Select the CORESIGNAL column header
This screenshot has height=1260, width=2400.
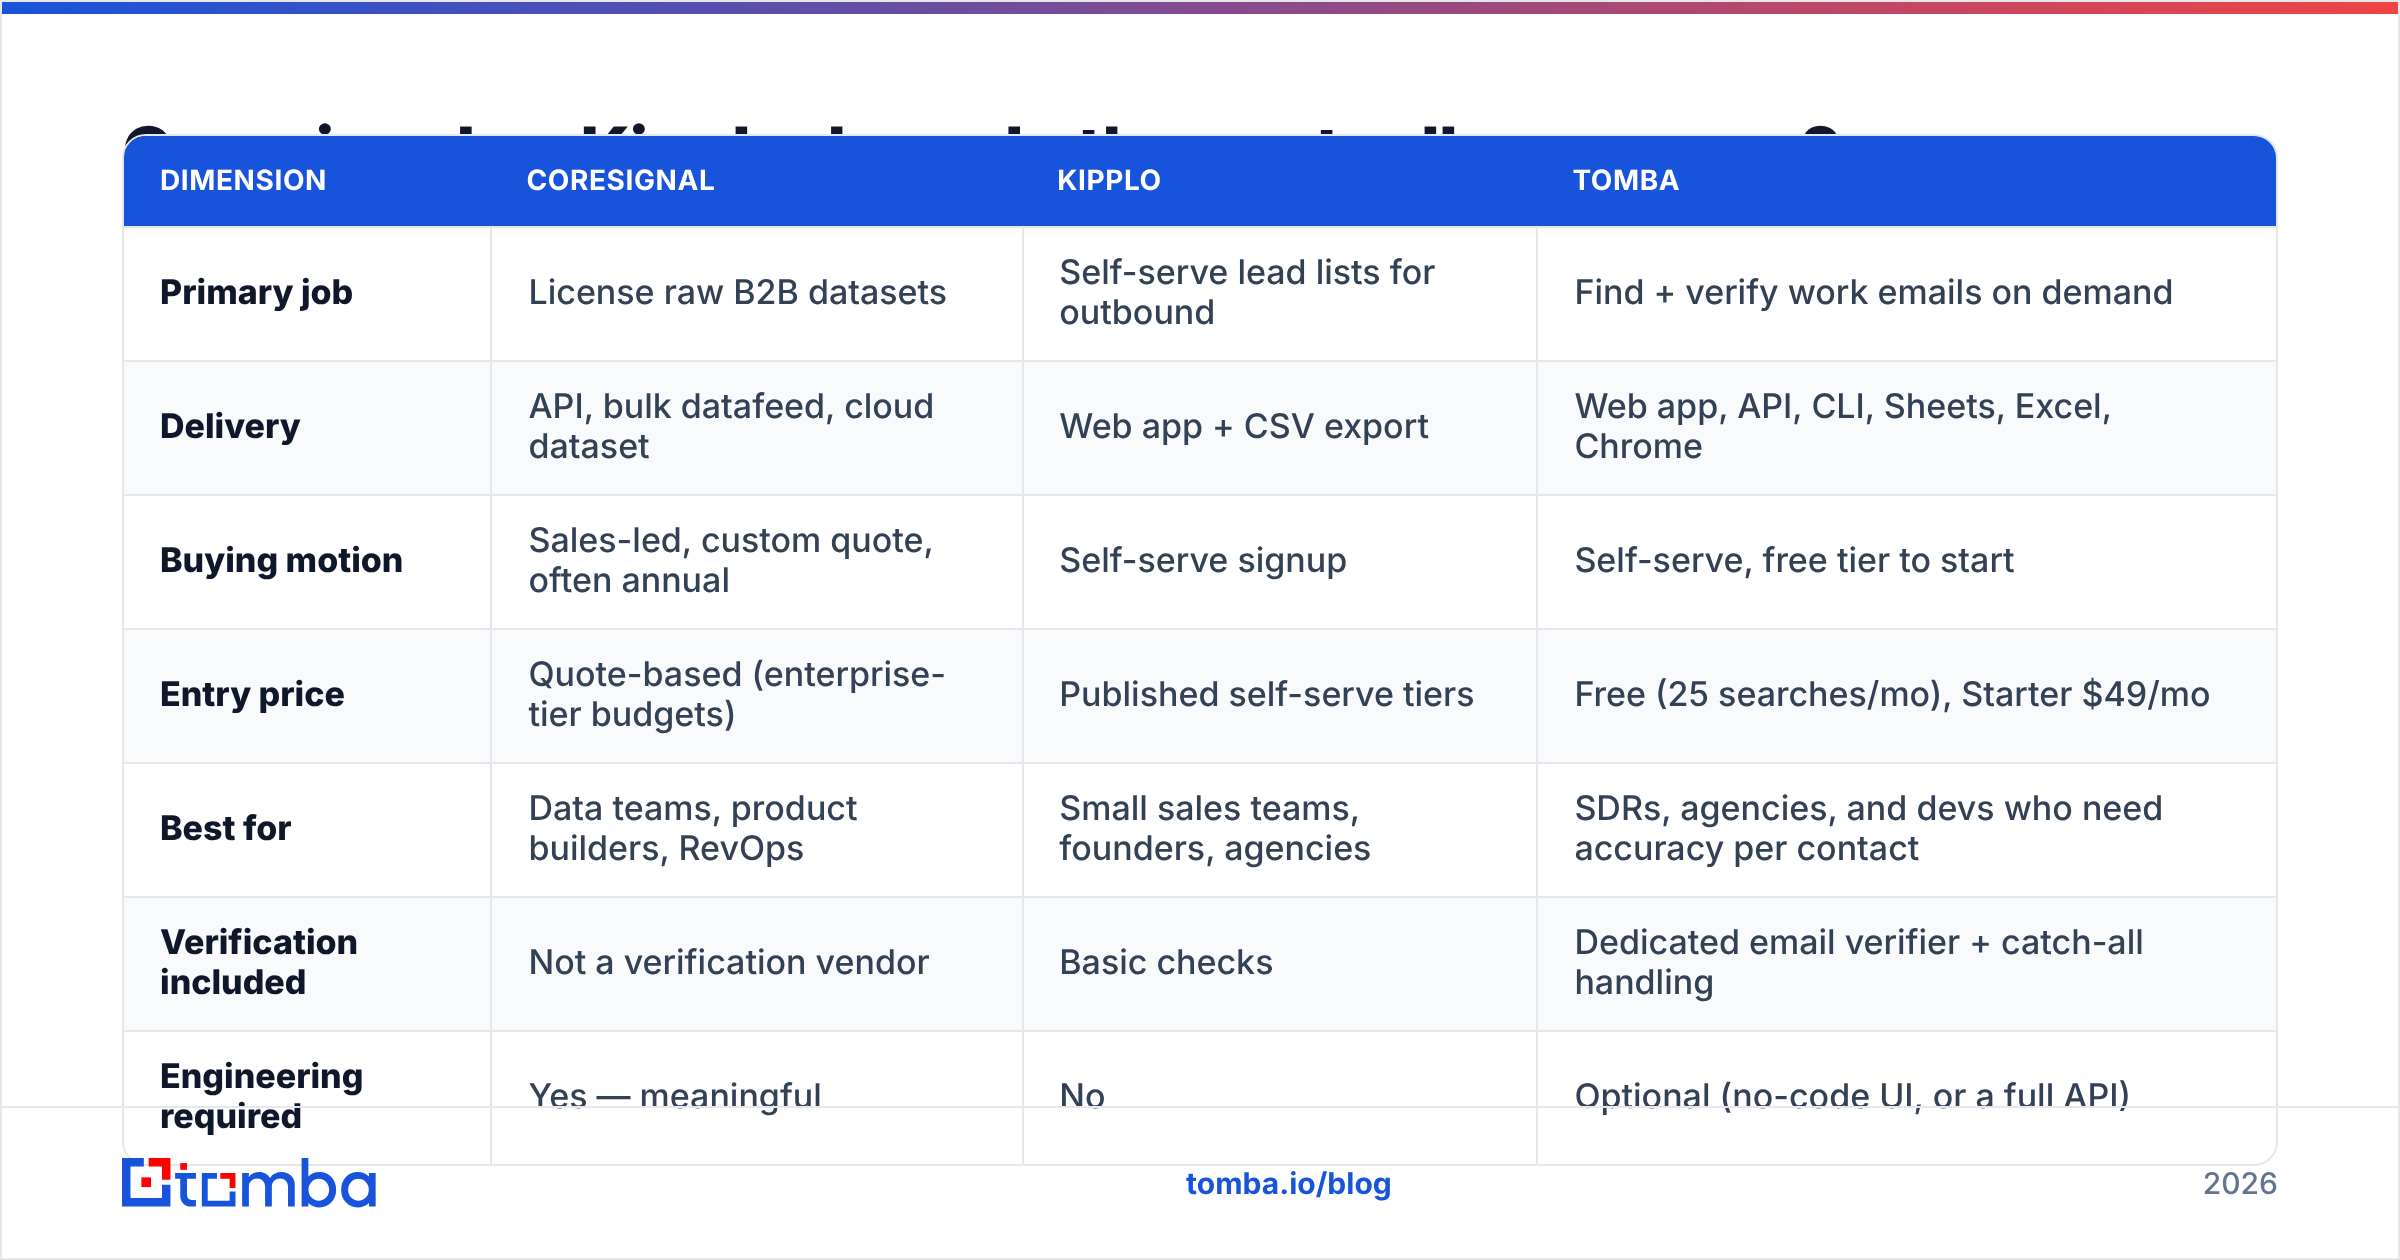[x=620, y=180]
